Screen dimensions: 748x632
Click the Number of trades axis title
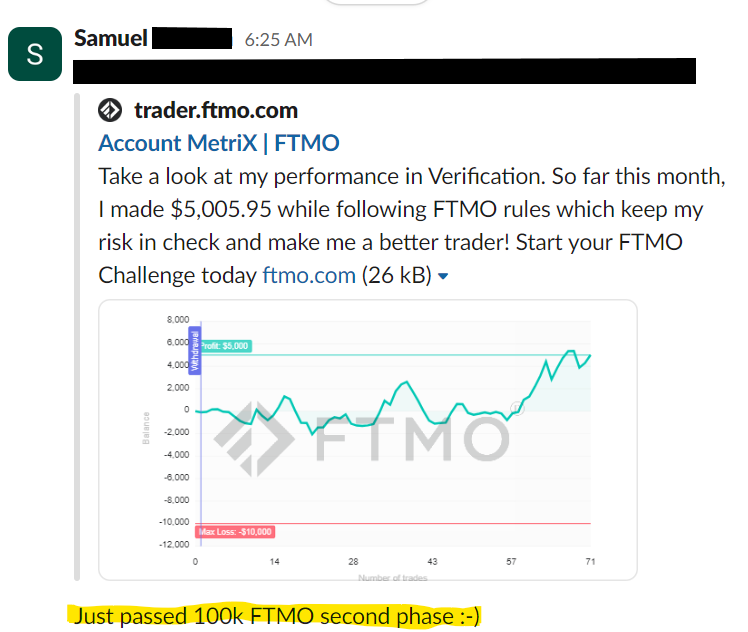point(393,578)
